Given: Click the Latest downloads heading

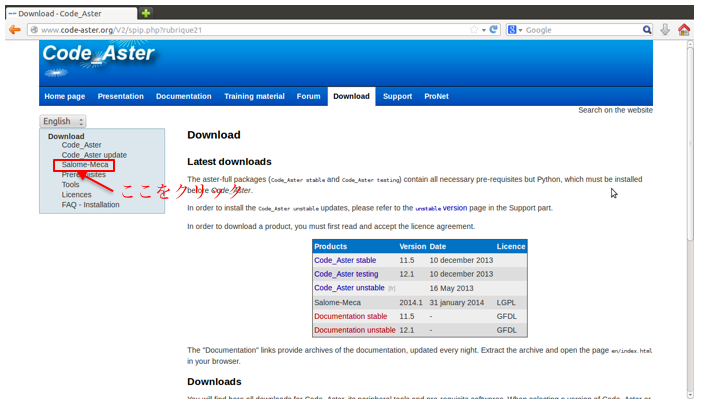Looking at the screenshot, I should (x=229, y=162).
